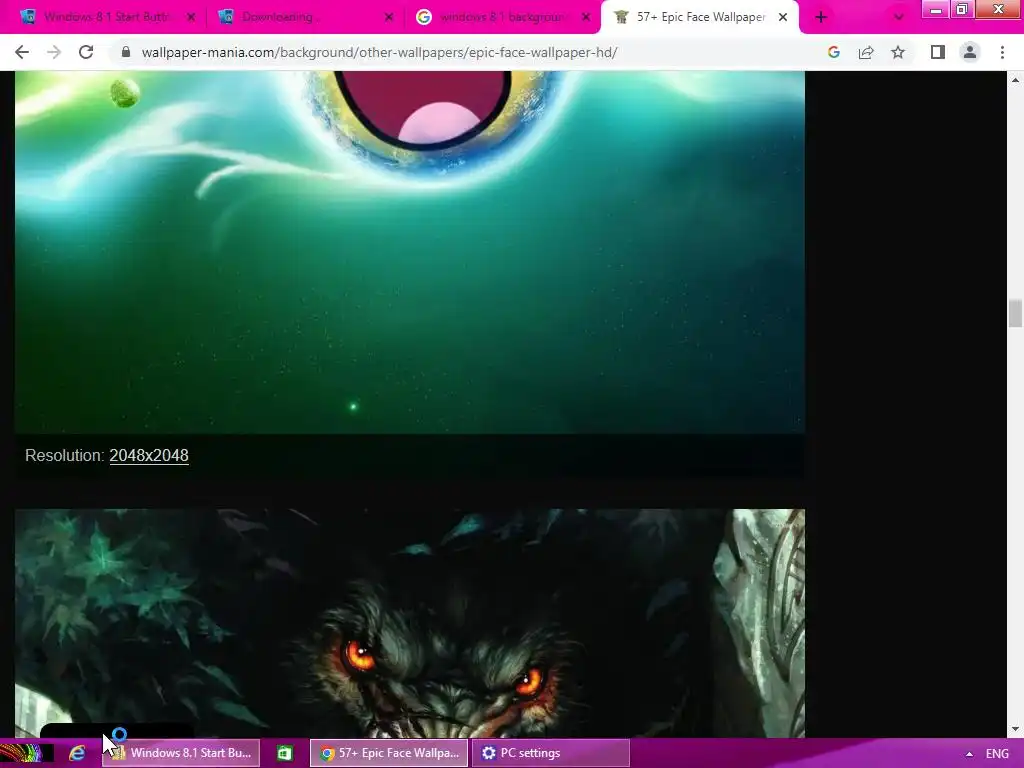Open a new tab with the plus button

tap(821, 18)
